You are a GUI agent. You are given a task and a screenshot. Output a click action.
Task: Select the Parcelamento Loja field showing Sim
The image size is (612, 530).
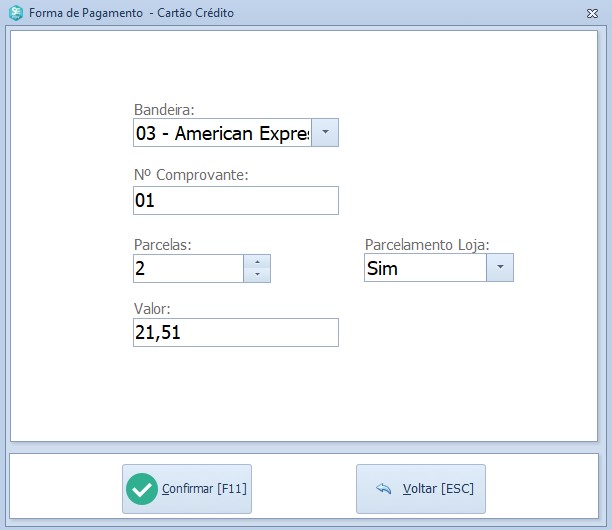[425, 268]
